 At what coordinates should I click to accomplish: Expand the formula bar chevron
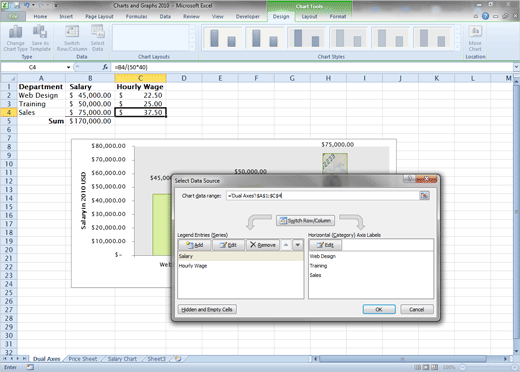(x=516, y=67)
